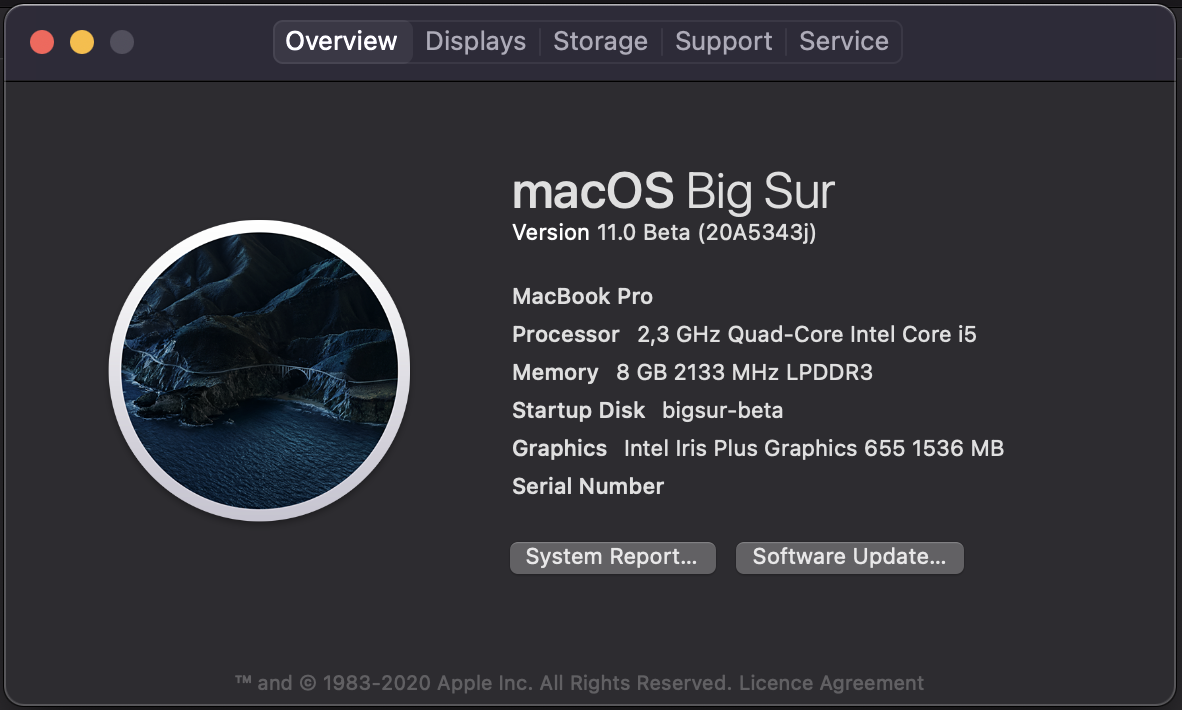Viewport: 1182px width, 710px height.
Task: Show the Service tab
Action: [x=844, y=42]
